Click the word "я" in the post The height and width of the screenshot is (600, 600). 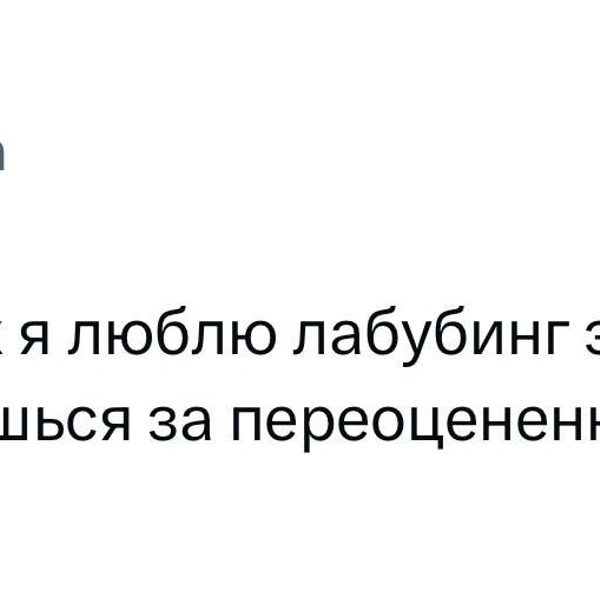point(35,339)
